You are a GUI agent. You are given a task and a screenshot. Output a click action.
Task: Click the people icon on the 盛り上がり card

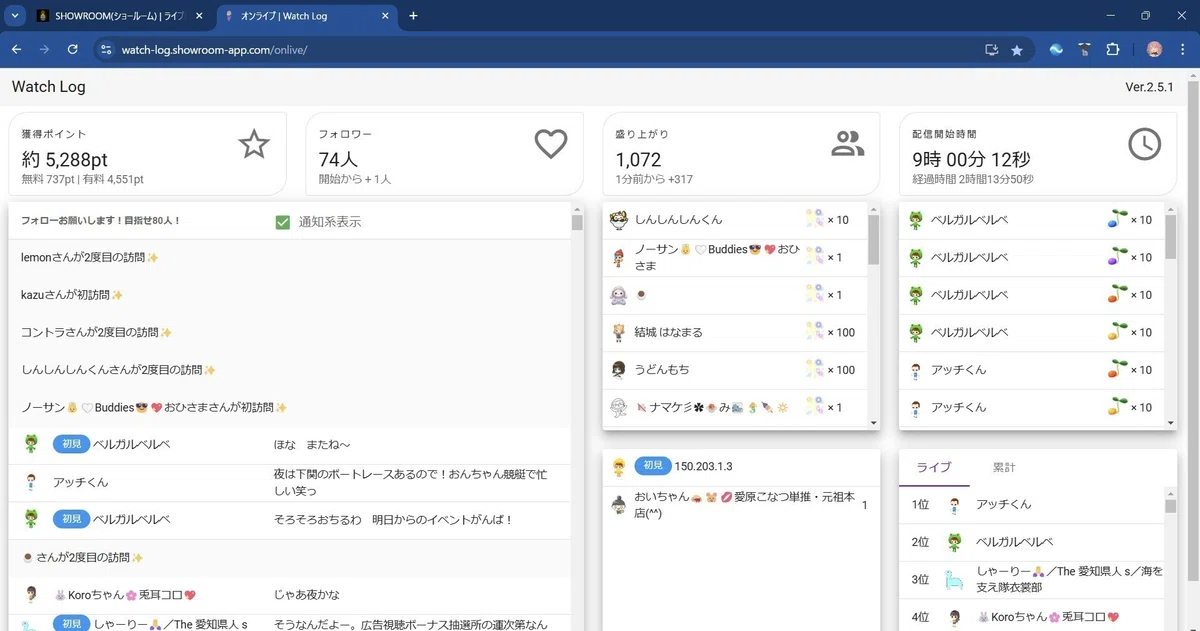pyautogui.click(x=847, y=145)
